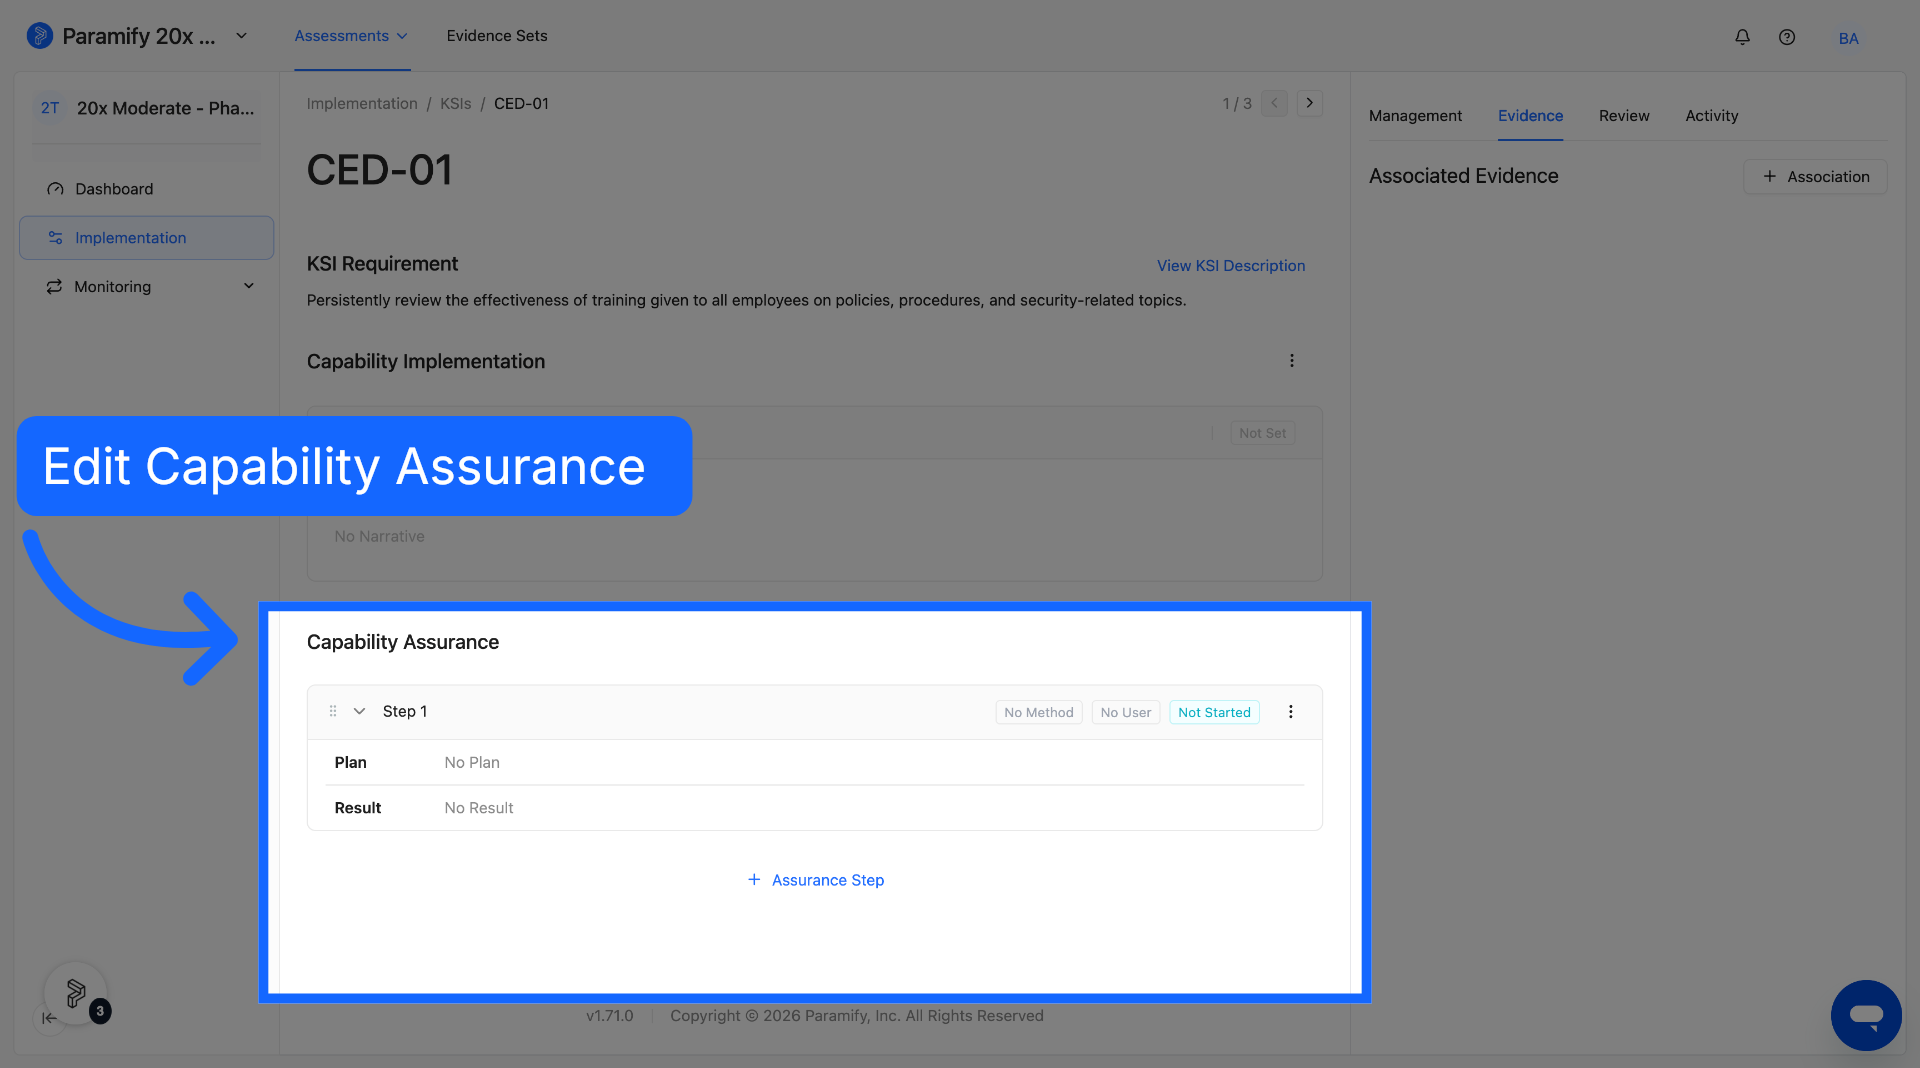The width and height of the screenshot is (1920, 1068).
Task: Go to the previous KSI arrow
Action: [1274, 103]
